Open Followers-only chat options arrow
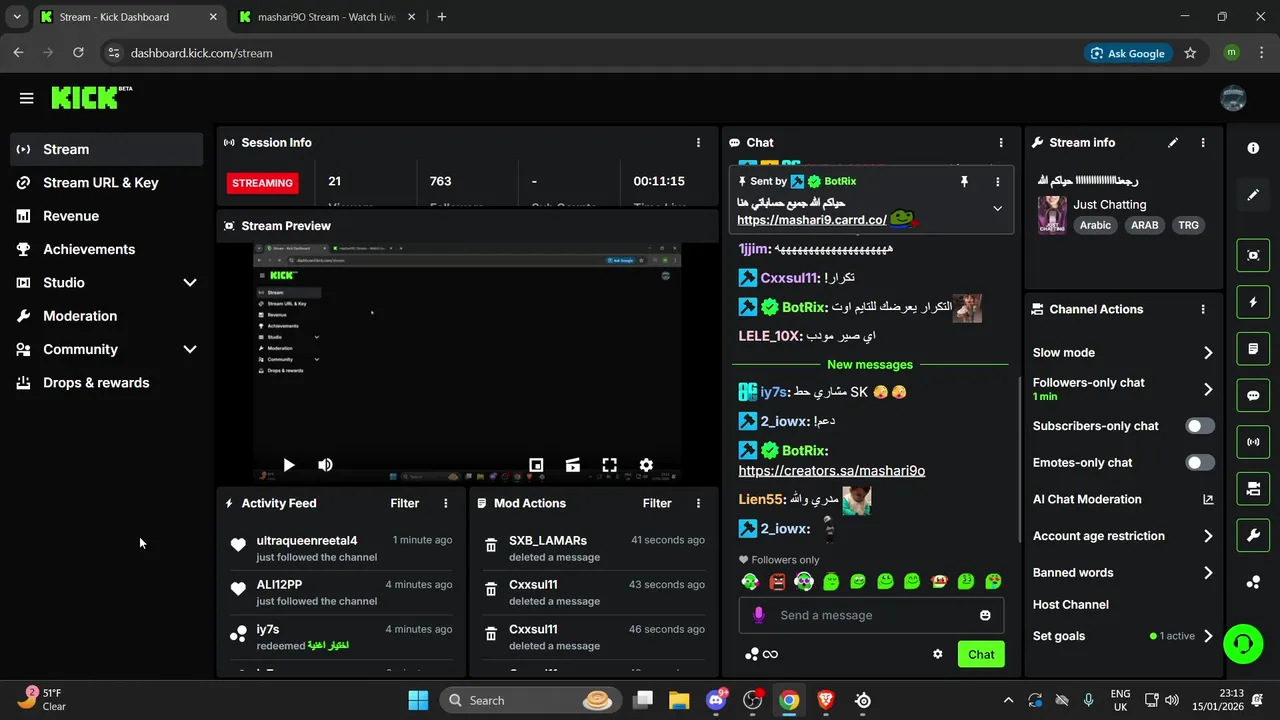Screen dimensions: 1280x720 1208,389
